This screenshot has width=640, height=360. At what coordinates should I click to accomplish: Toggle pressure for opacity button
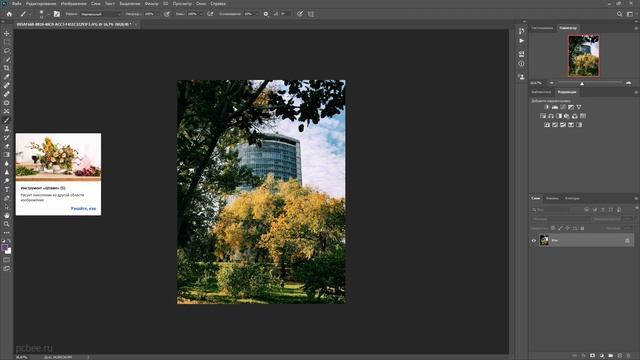(167, 14)
